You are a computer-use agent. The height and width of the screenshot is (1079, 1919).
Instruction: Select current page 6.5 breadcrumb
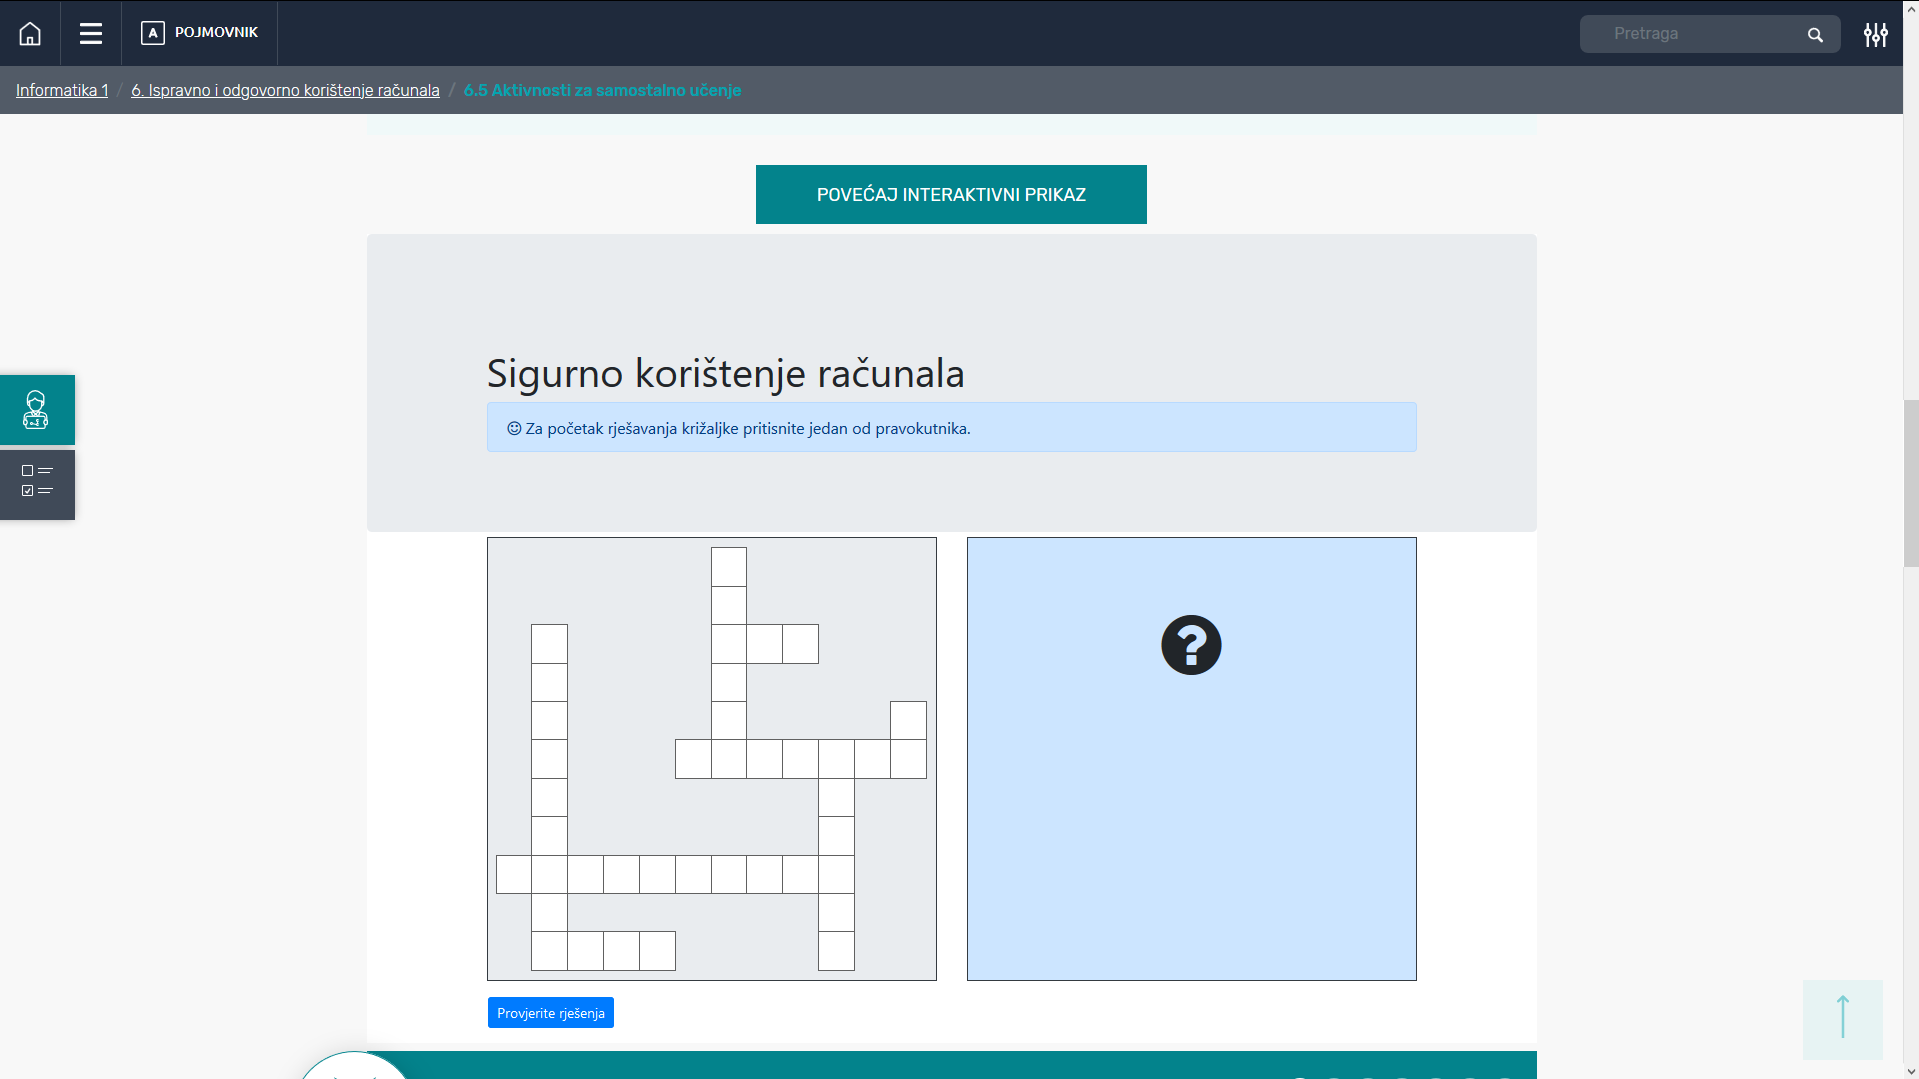coord(602,90)
